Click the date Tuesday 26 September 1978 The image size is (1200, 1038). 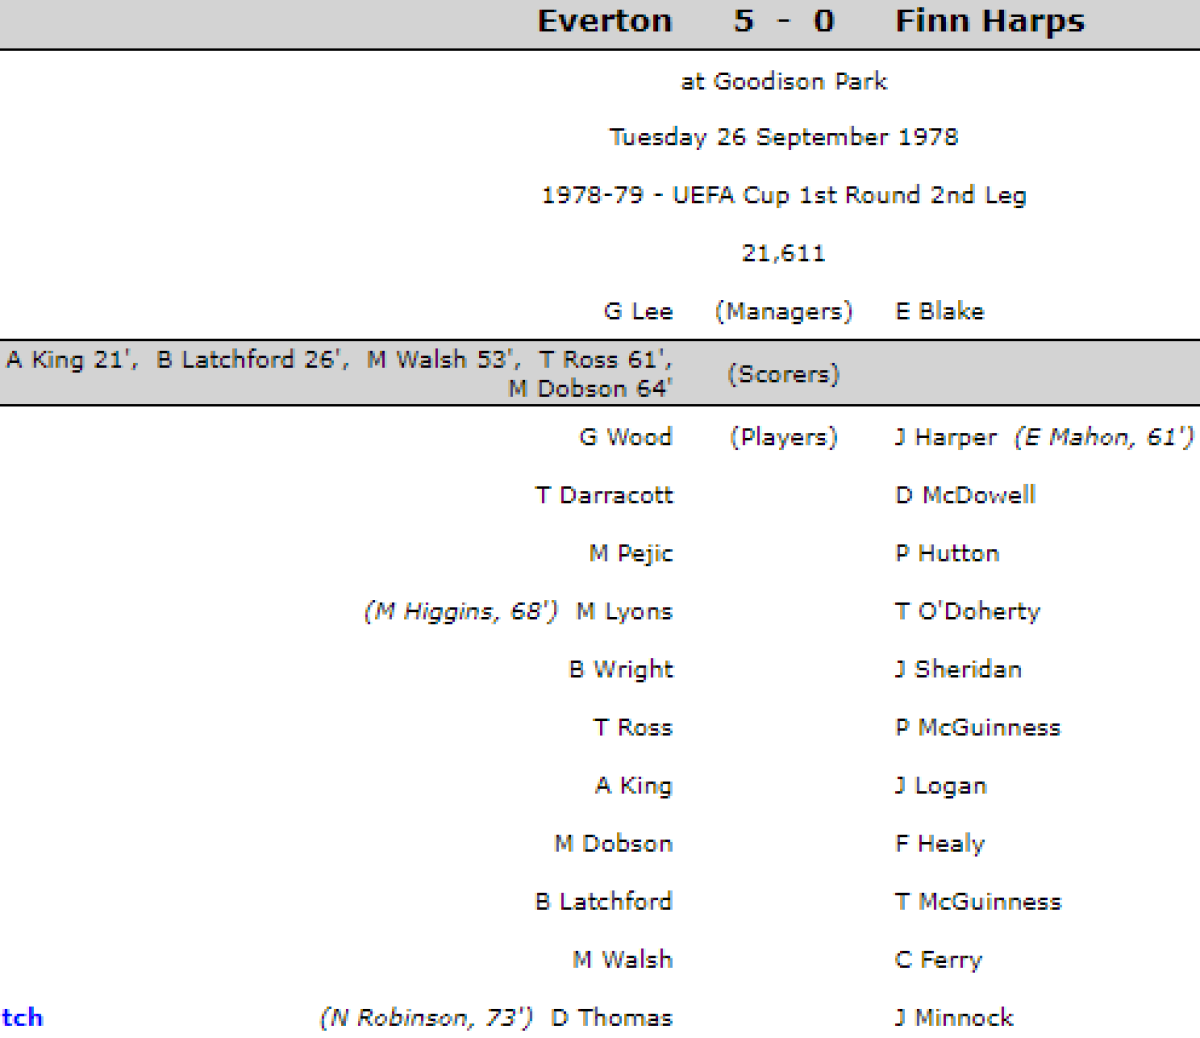click(783, 137)
